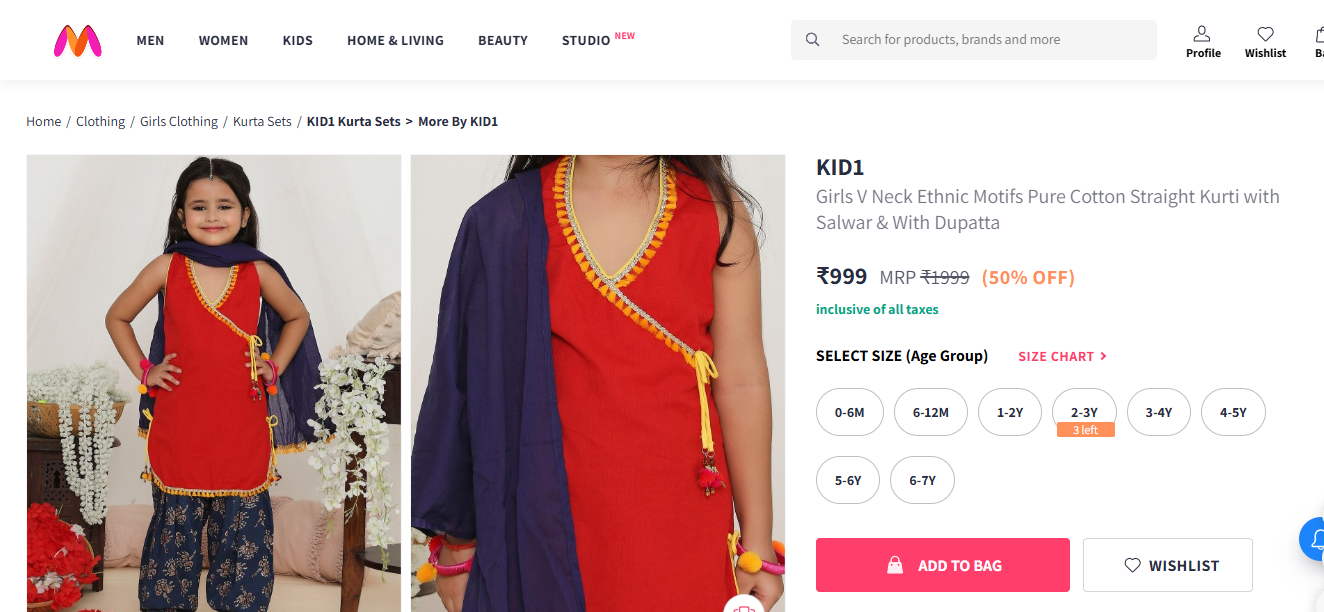Open the Wishlist heart icon in header
Screen dimensions: 1324x612
pyautogui.click(x=1265, y=41)
